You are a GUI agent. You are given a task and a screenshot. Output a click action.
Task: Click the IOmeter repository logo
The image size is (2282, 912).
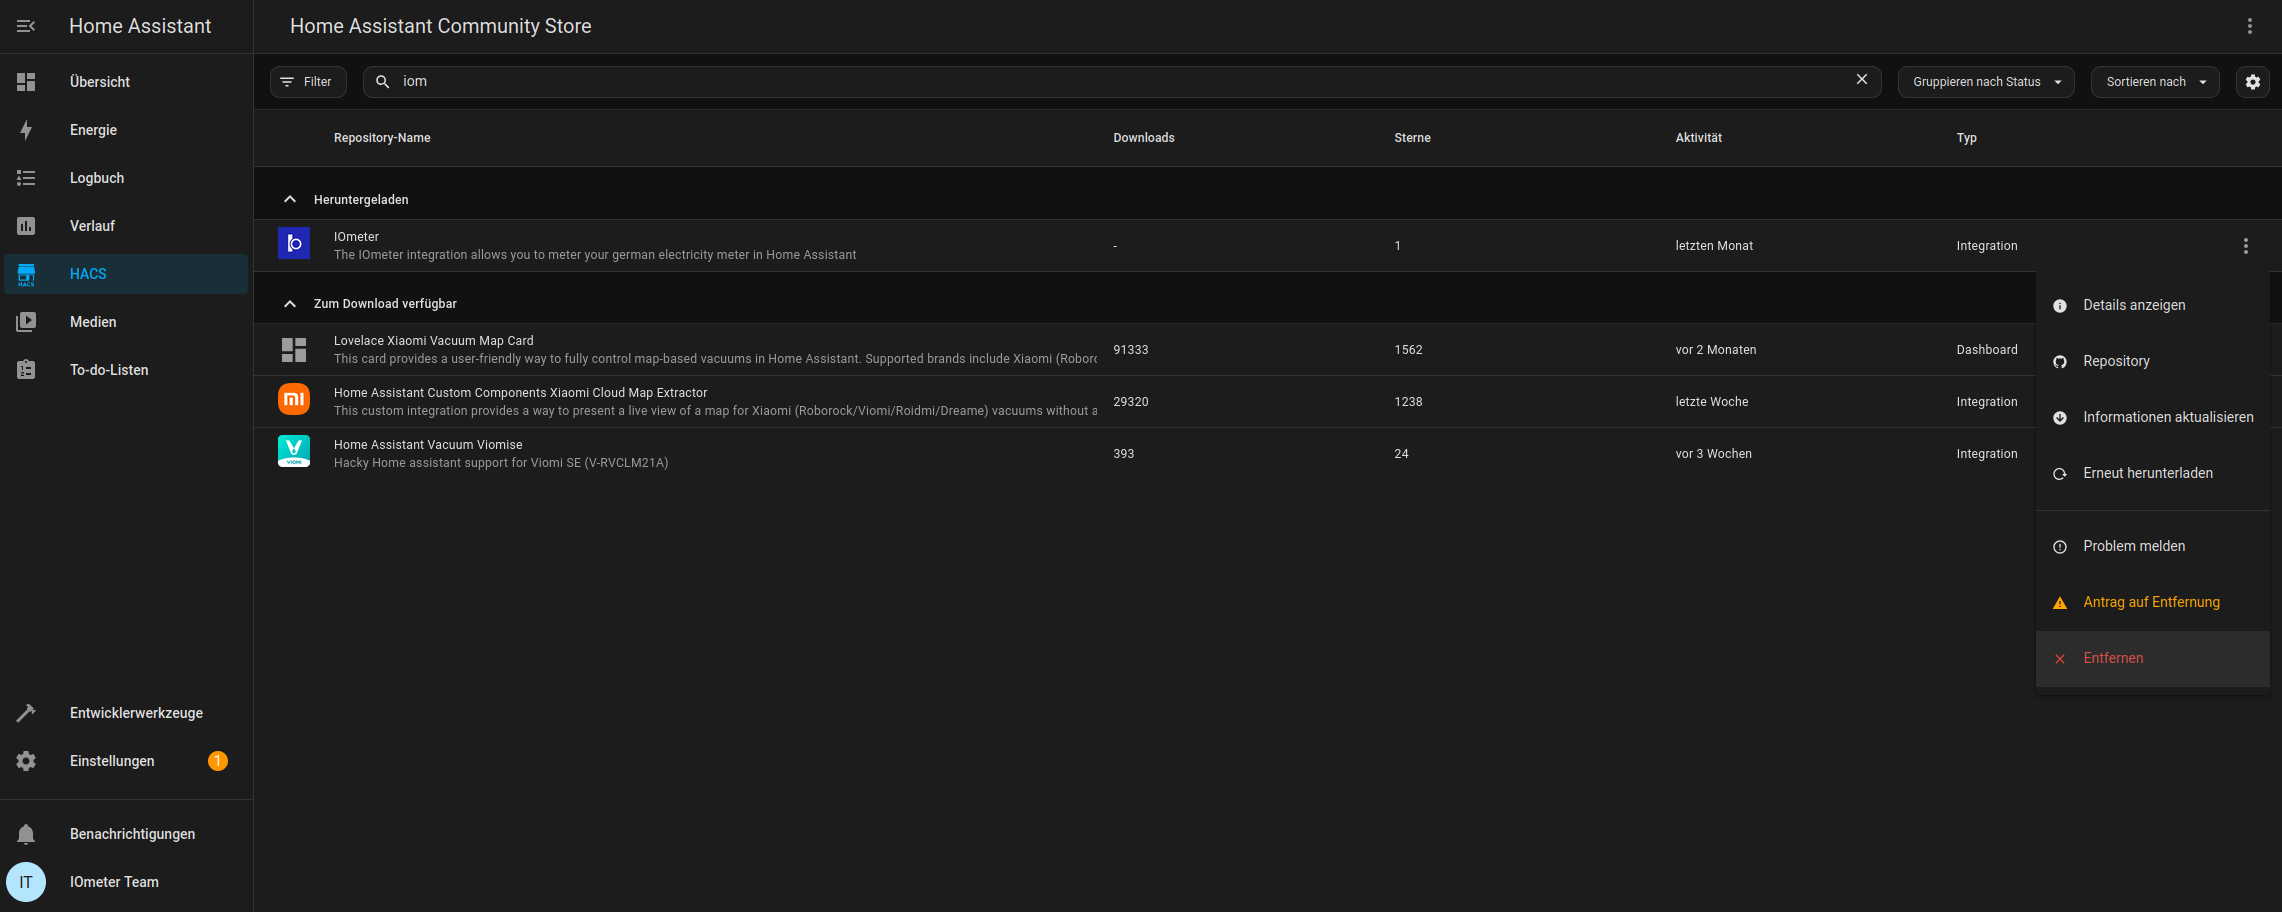tap(294, 243)
